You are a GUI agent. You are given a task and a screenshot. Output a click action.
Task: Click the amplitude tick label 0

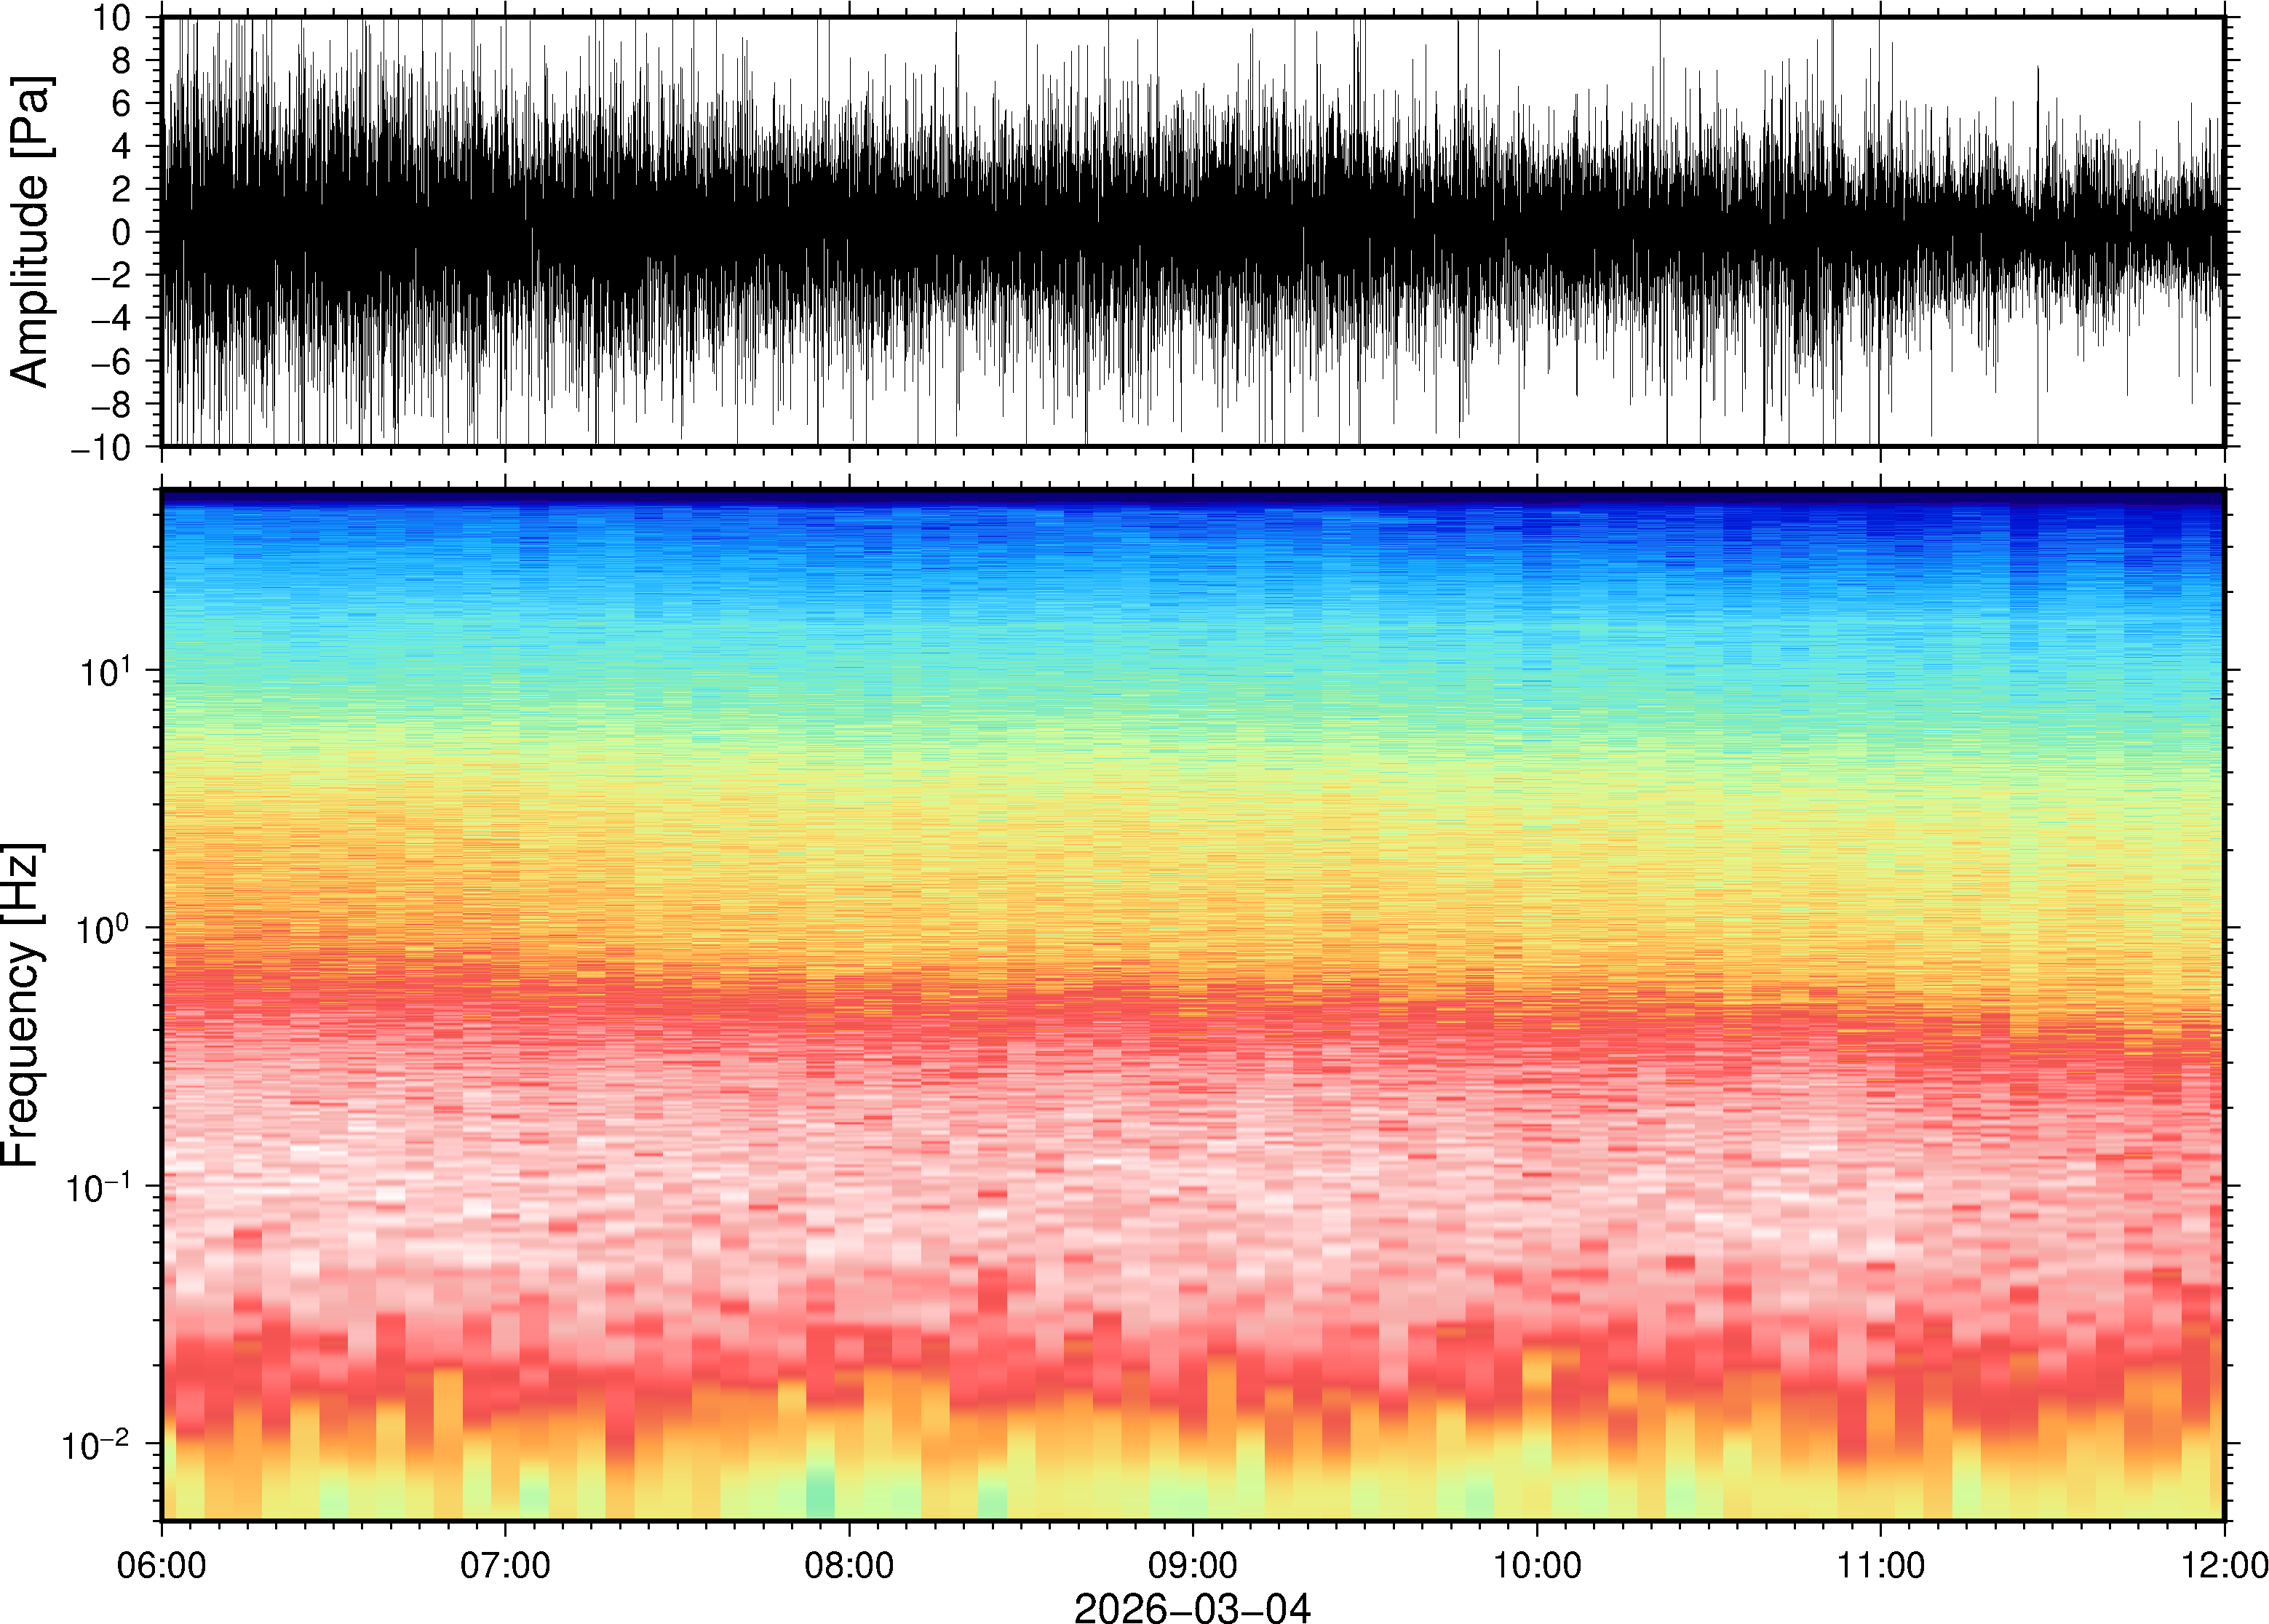click(121, 233)
